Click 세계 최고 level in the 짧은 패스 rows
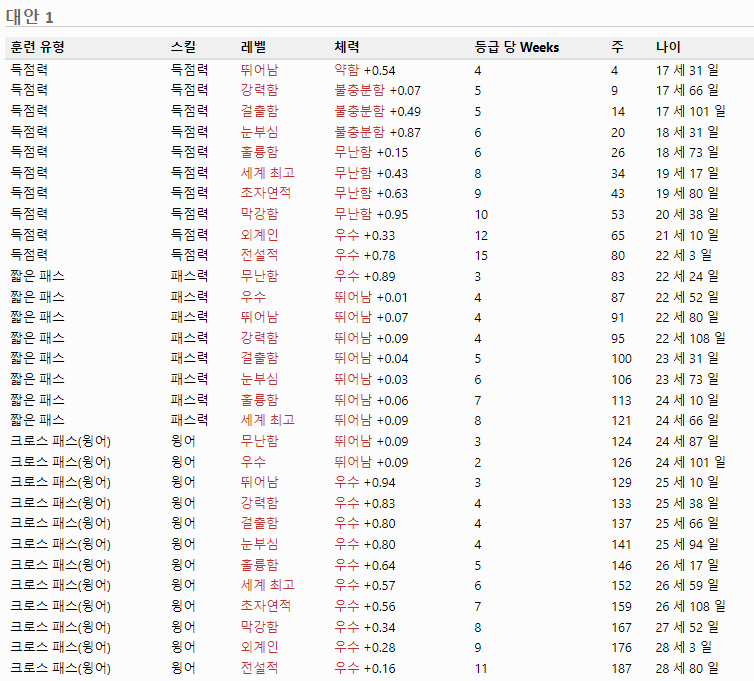Viewport: 754px width, 681px height. 268,420
